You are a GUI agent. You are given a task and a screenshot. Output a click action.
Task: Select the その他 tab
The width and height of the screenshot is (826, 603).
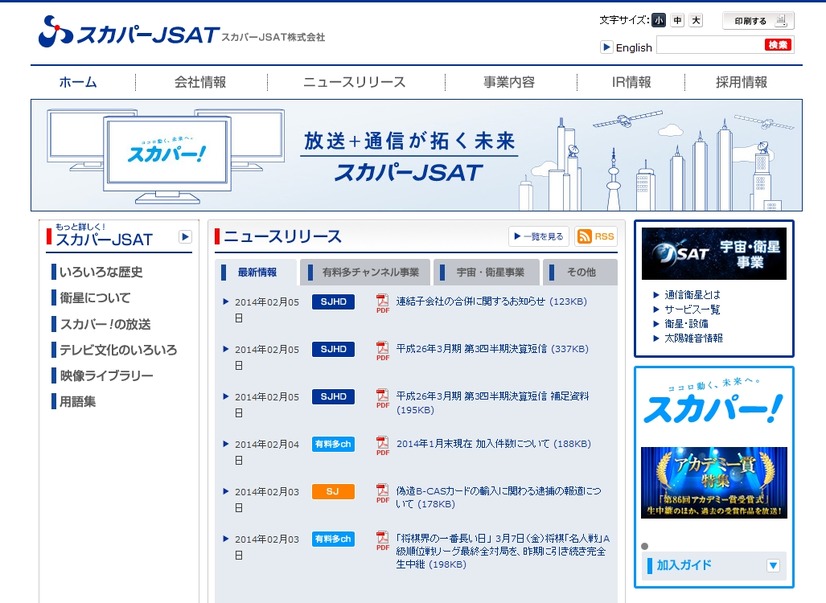pyautogui.click(x=581, y=272)
